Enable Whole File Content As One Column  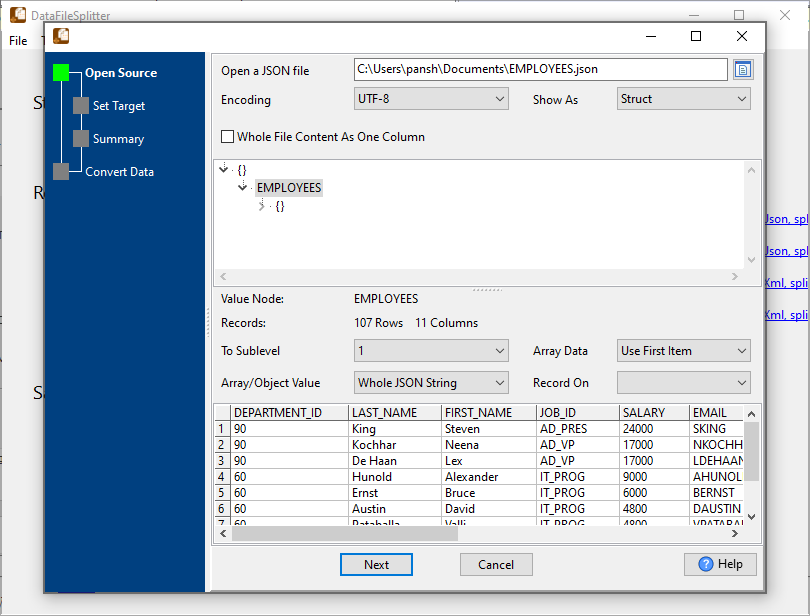226,137
